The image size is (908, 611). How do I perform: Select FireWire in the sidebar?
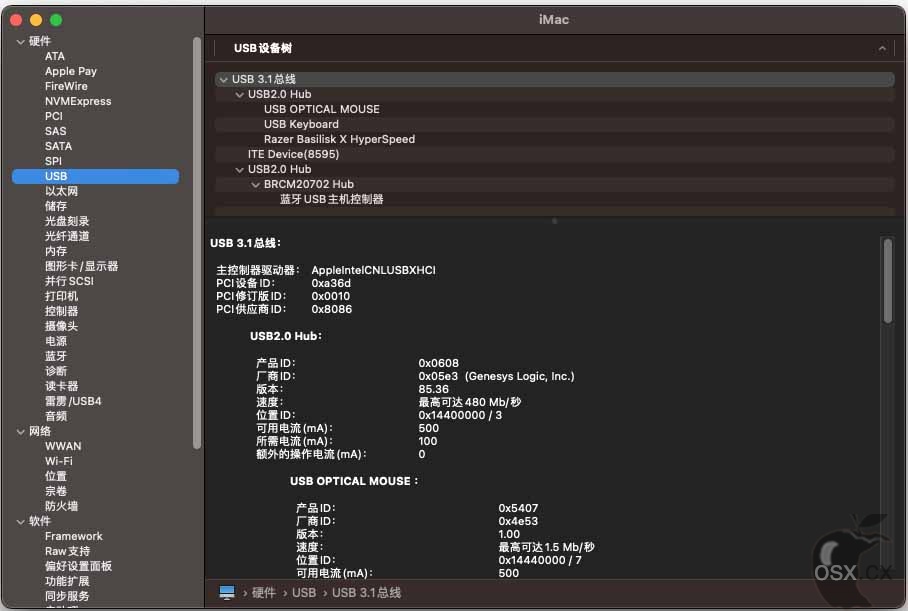(x=66, y=86)
